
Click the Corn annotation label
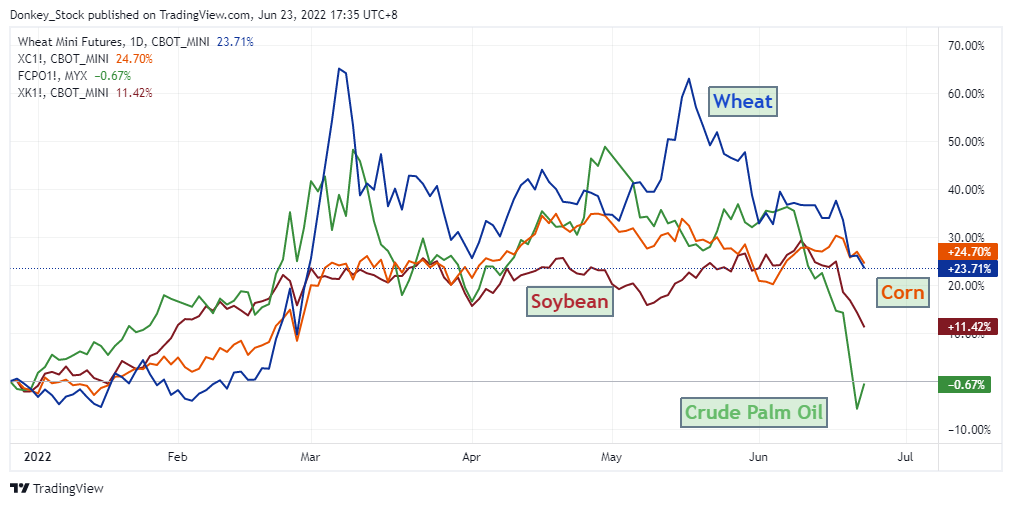tap(904, 293)
